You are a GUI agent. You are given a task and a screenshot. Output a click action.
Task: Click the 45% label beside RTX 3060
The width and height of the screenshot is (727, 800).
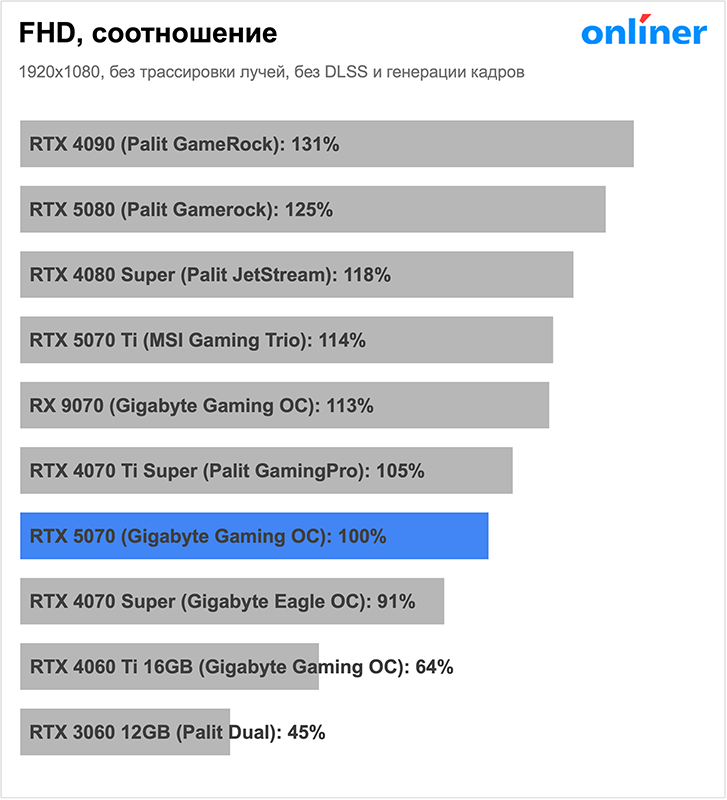click(x=306, y=732)
